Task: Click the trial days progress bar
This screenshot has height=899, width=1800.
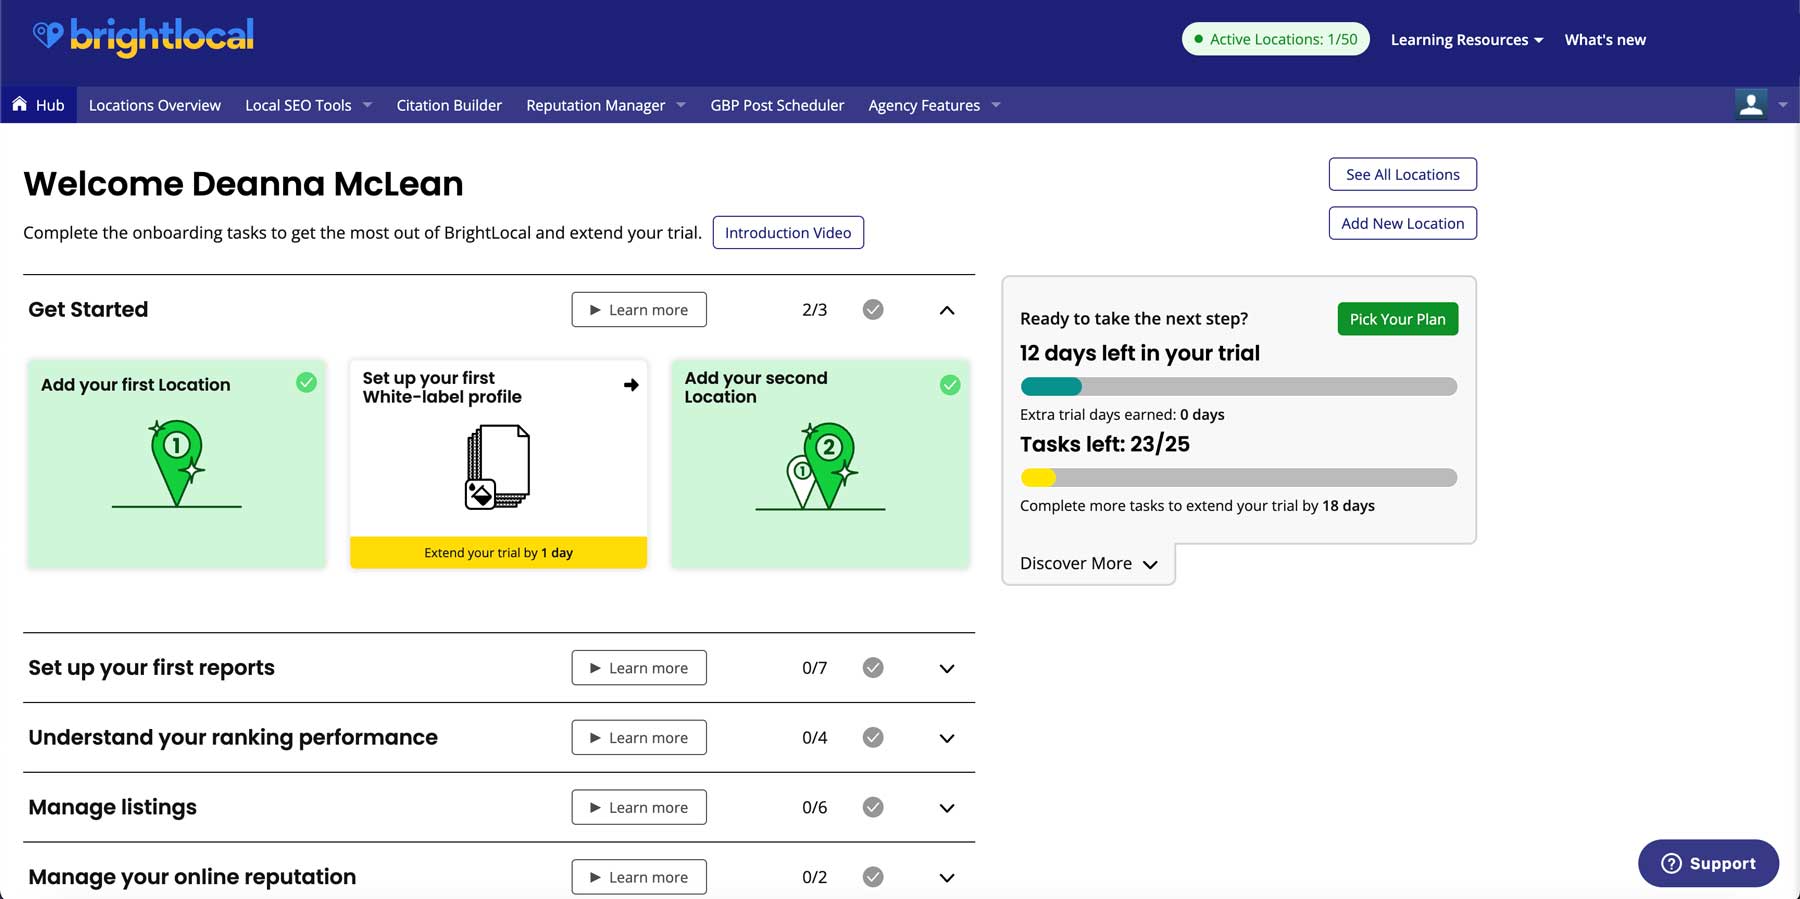Action: (1238, 387)
